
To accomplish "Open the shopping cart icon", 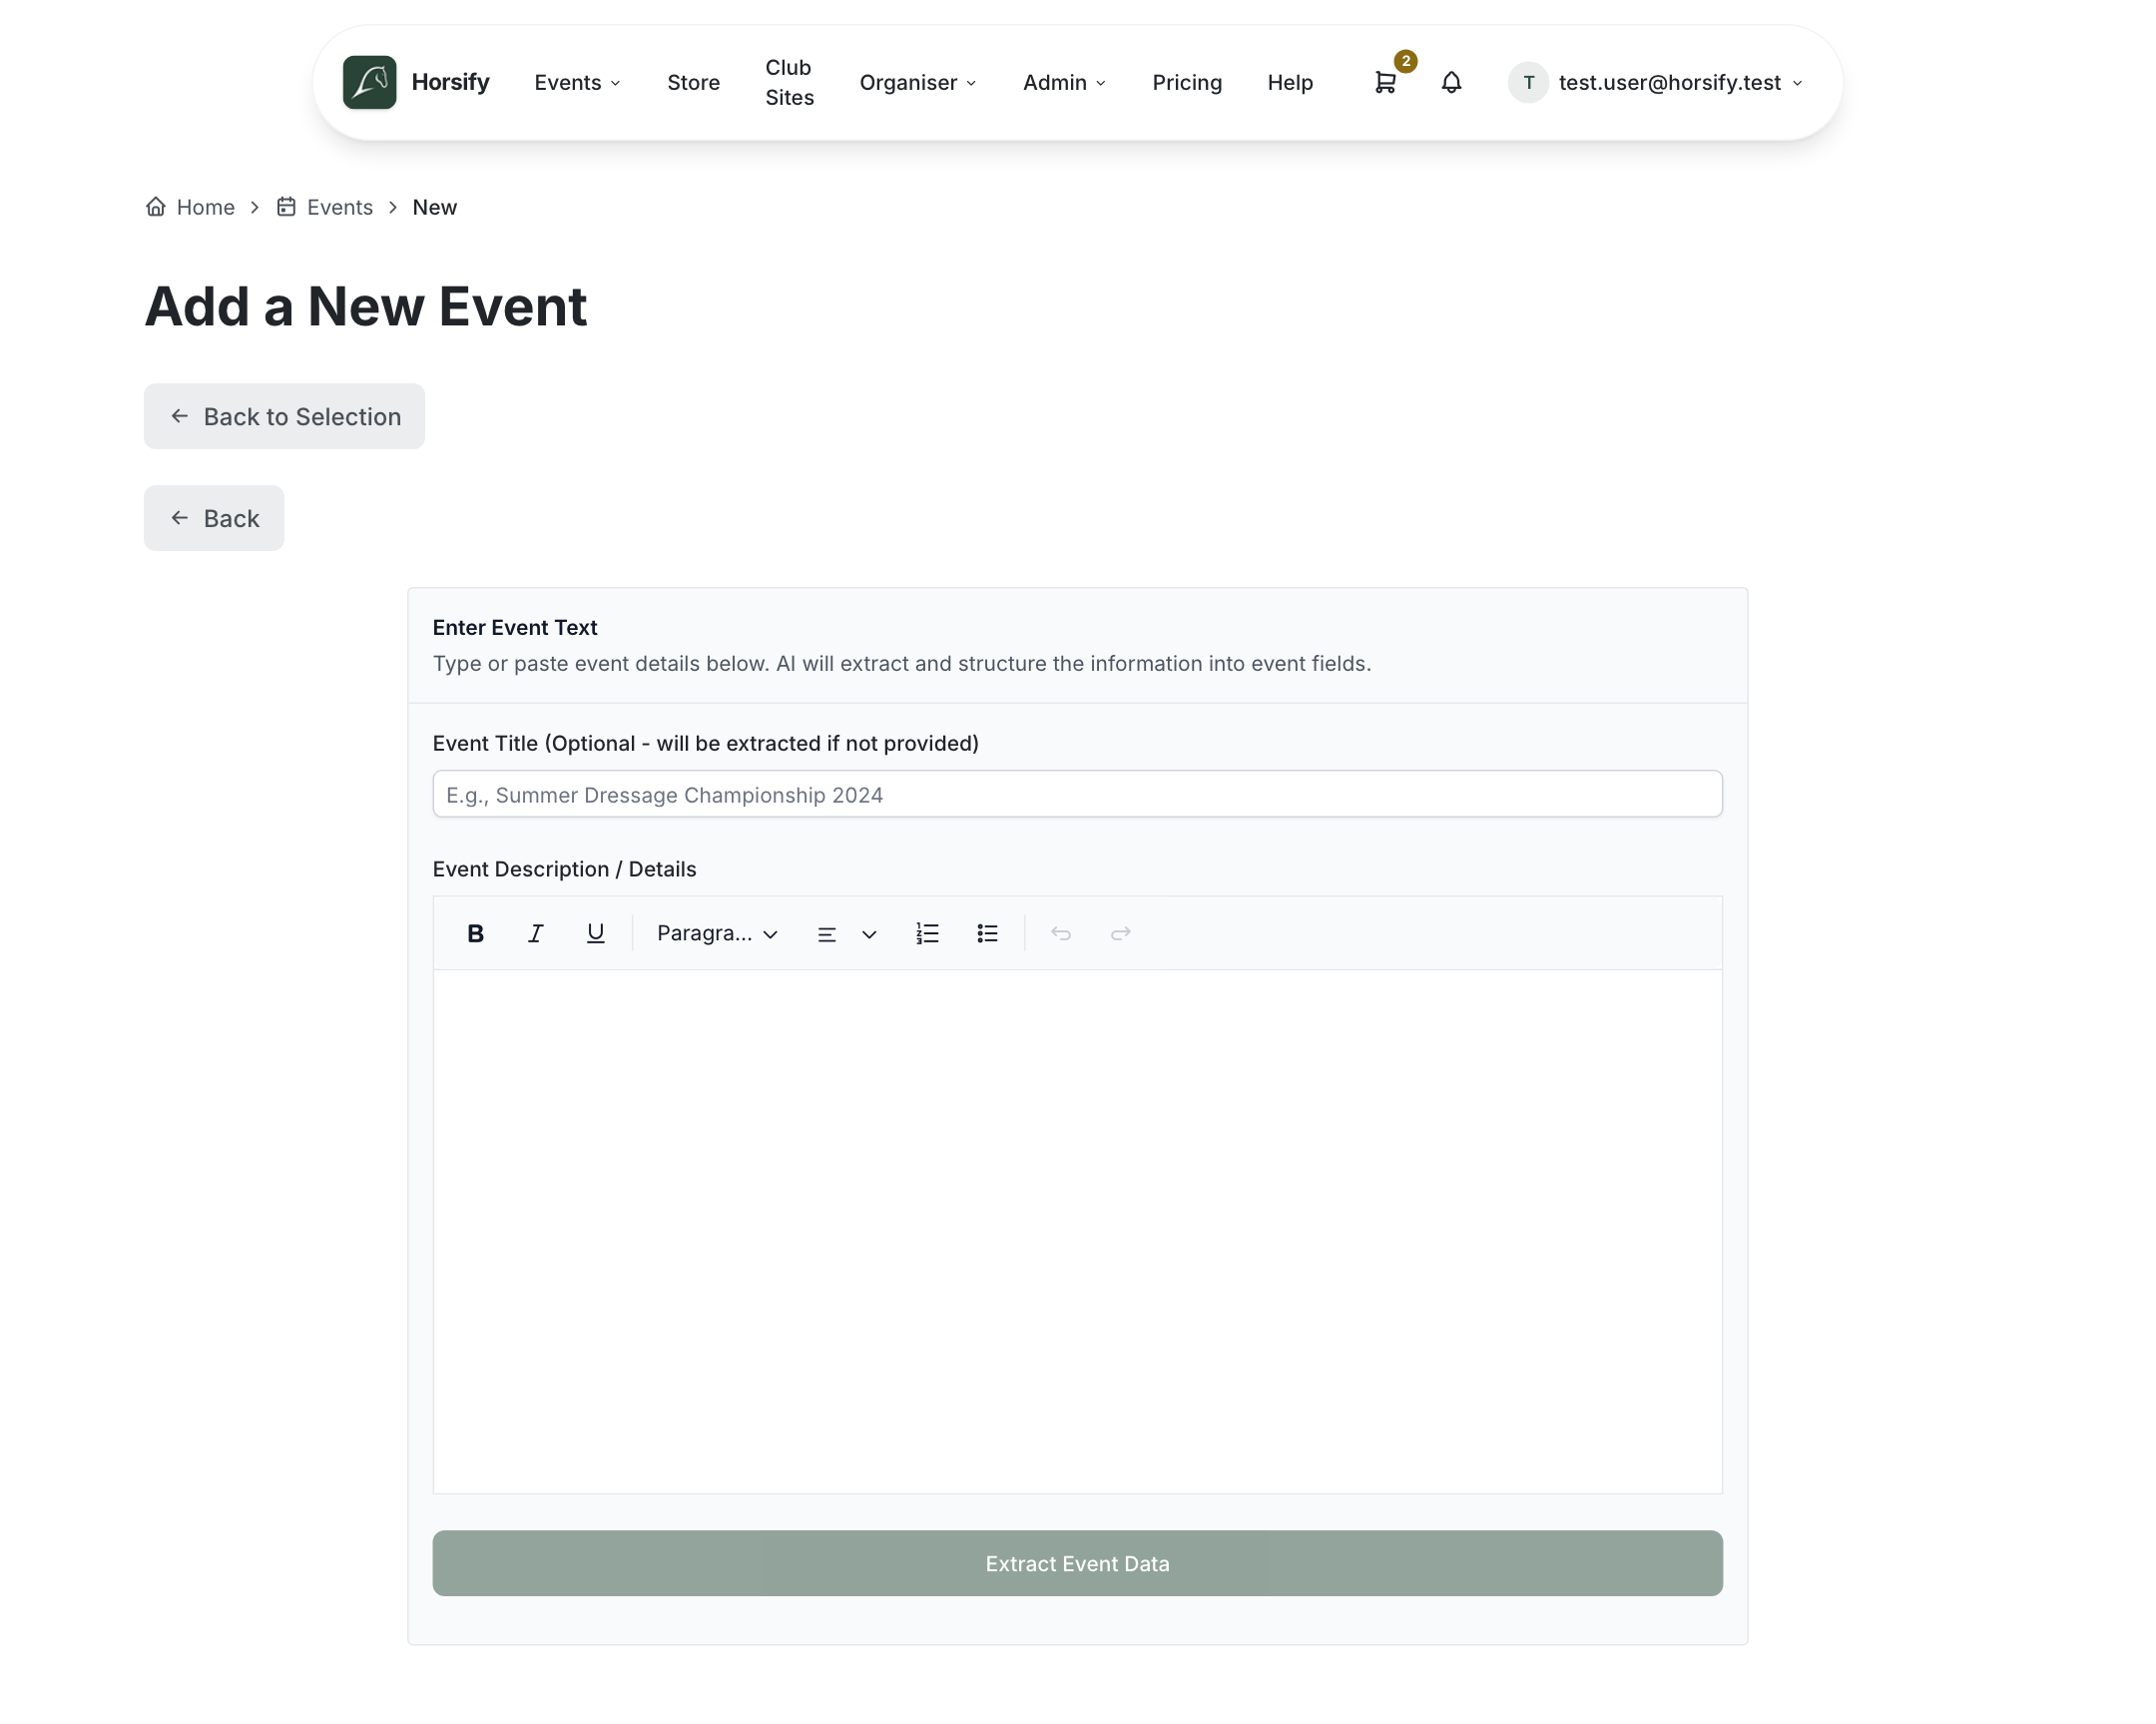I will pos(1384,83).
